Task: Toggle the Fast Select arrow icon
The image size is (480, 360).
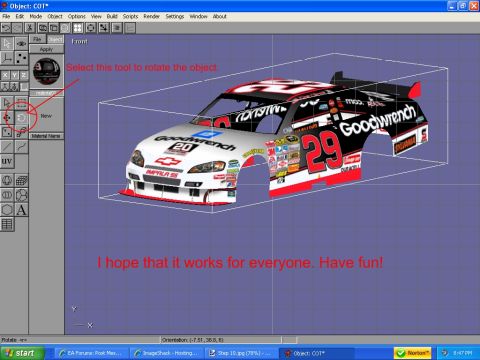Action: [104, 28]
